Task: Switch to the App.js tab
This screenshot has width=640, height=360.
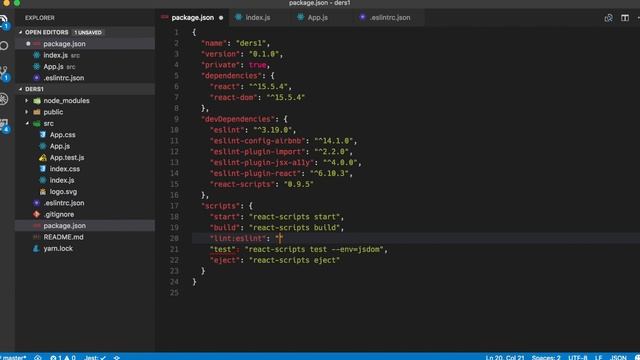Action: tap(318, 18)
